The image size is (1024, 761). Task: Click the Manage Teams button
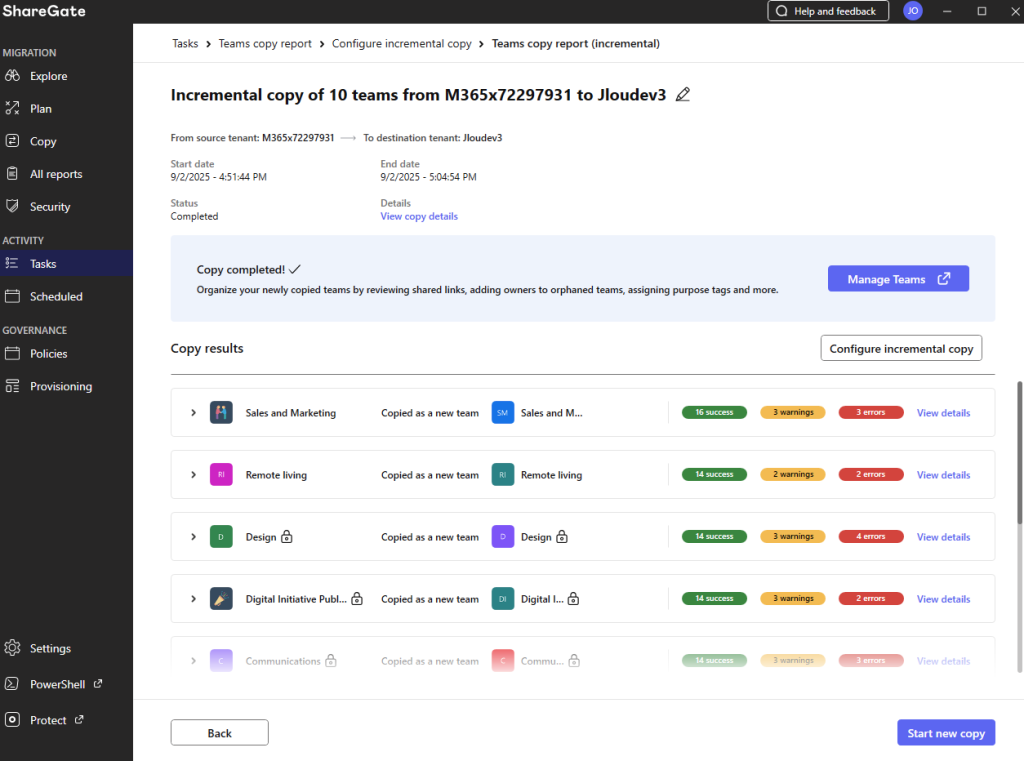click(x=898, y=279)
